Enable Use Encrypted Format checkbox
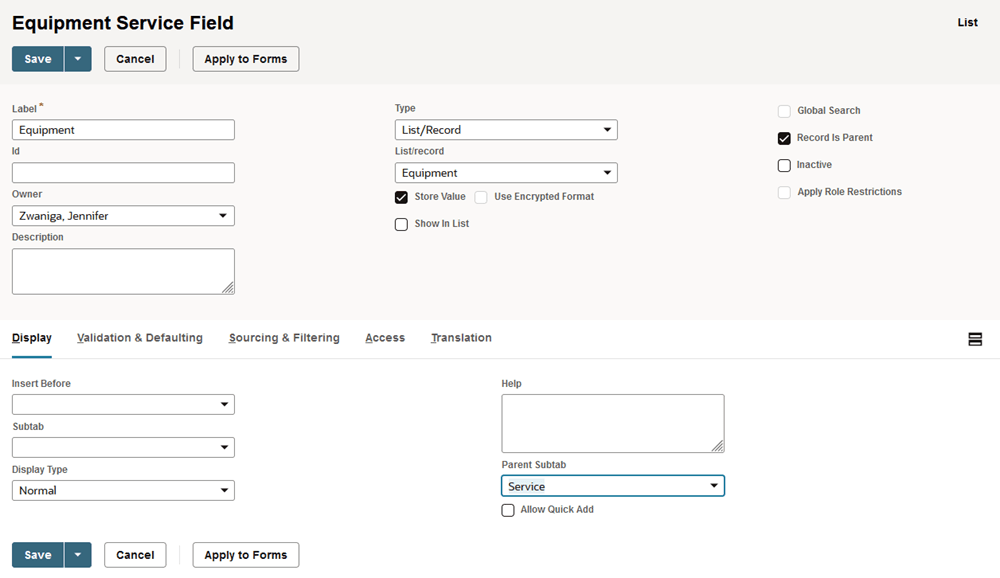The image size is (1000, 578). [481, 197]
